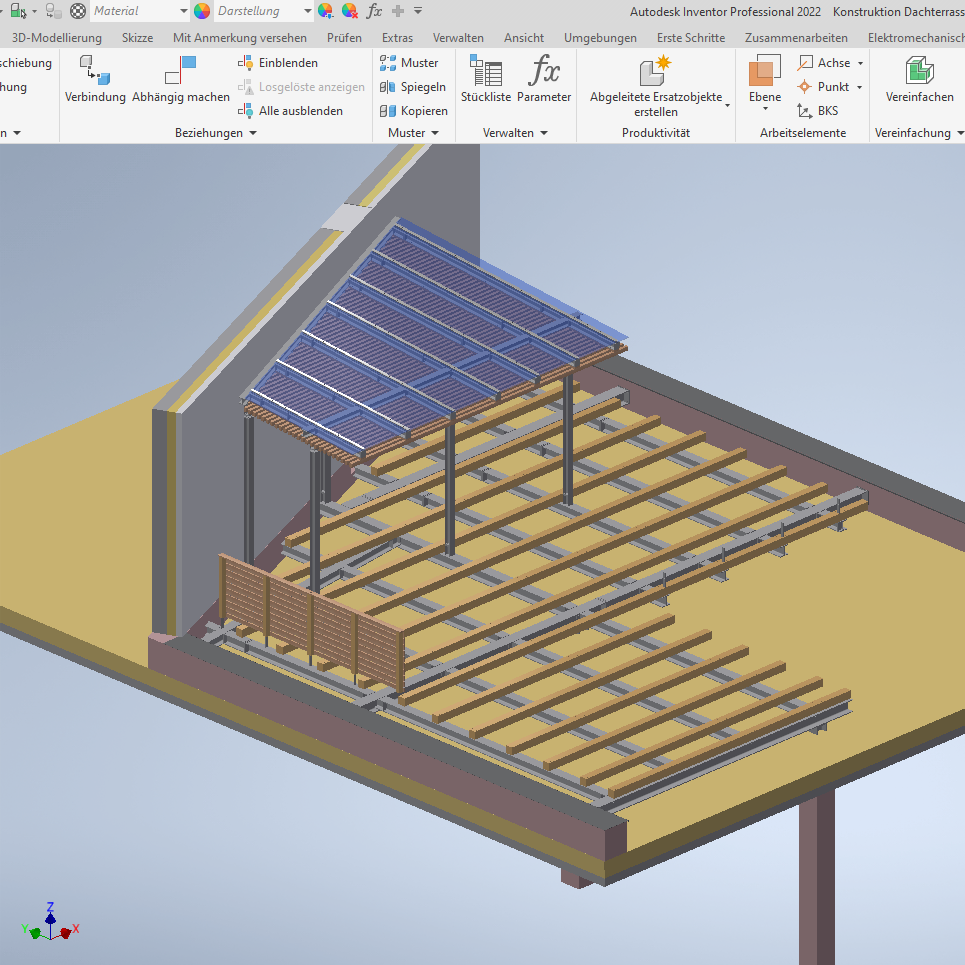
Task: Click Abgeleitete Ersatzobjekte erstellen icon
Action: (x=655, y=70)
